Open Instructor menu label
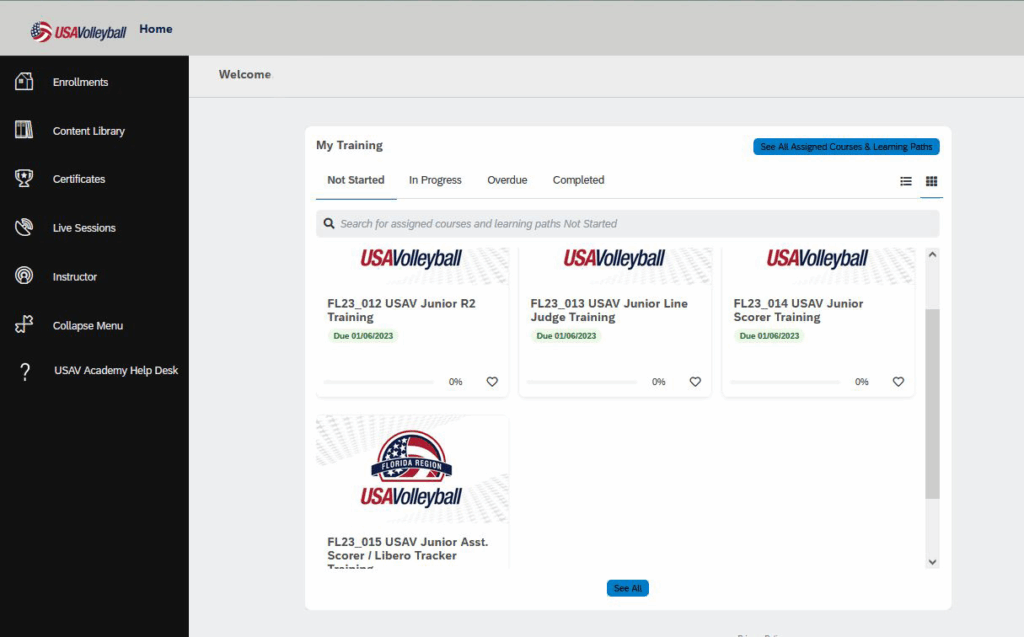Viewport: 1024px width, 637px height. point(75,277)
